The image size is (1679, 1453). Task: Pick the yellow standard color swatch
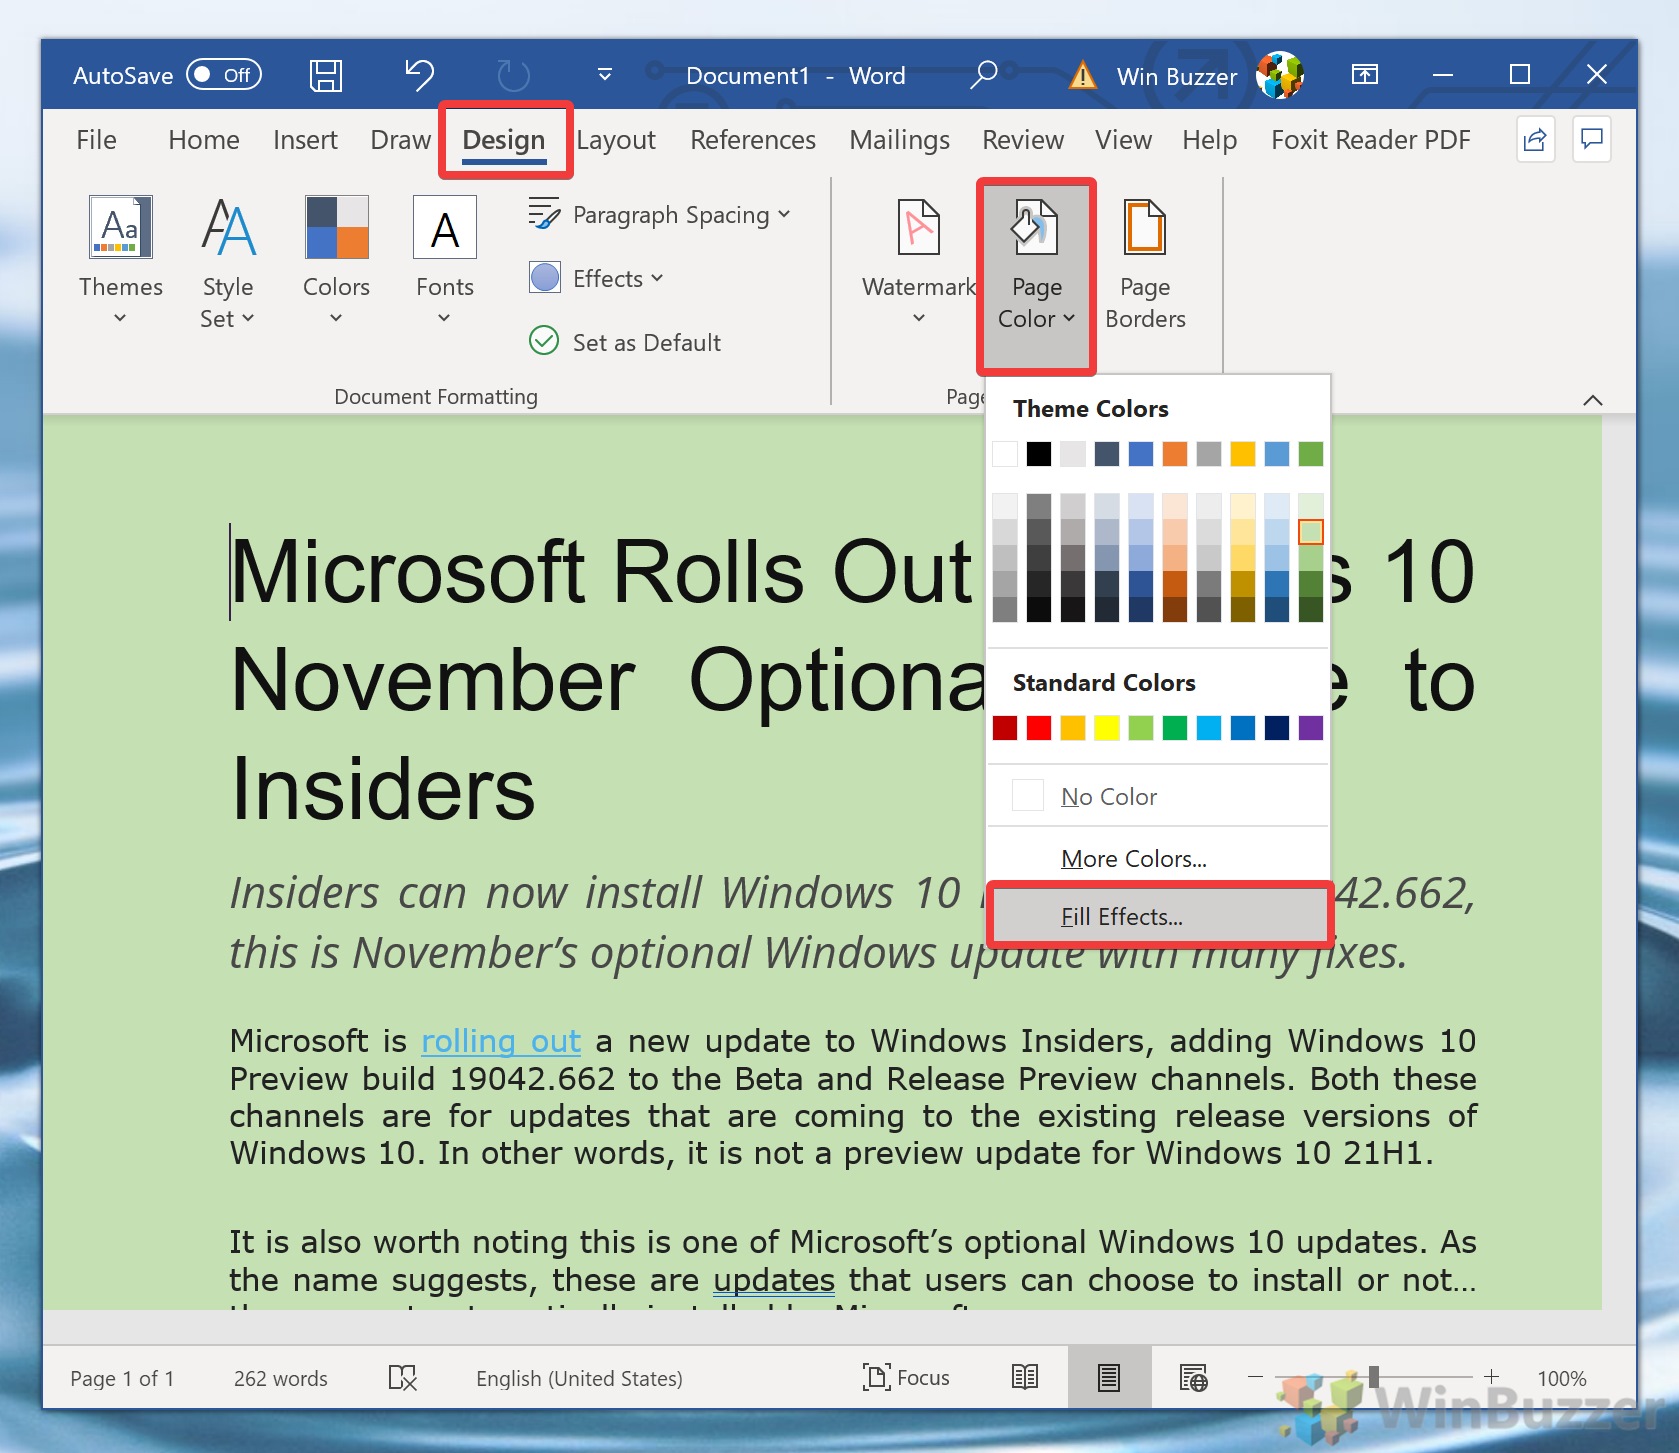[1107, 728]
